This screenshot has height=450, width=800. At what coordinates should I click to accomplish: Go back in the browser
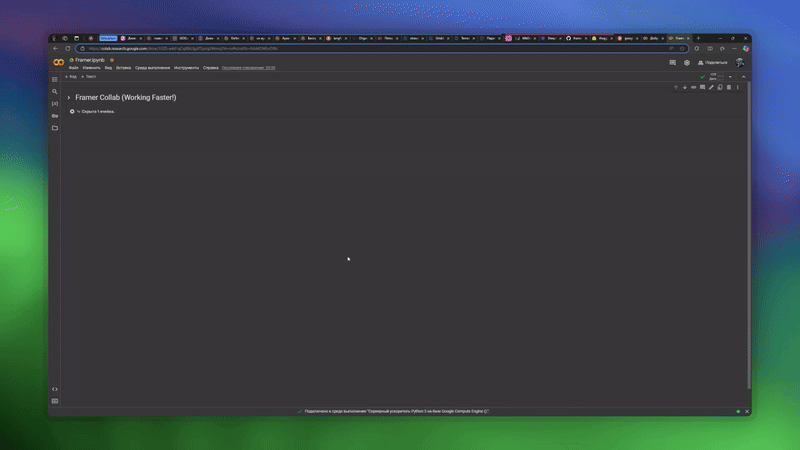pos(56,48)
